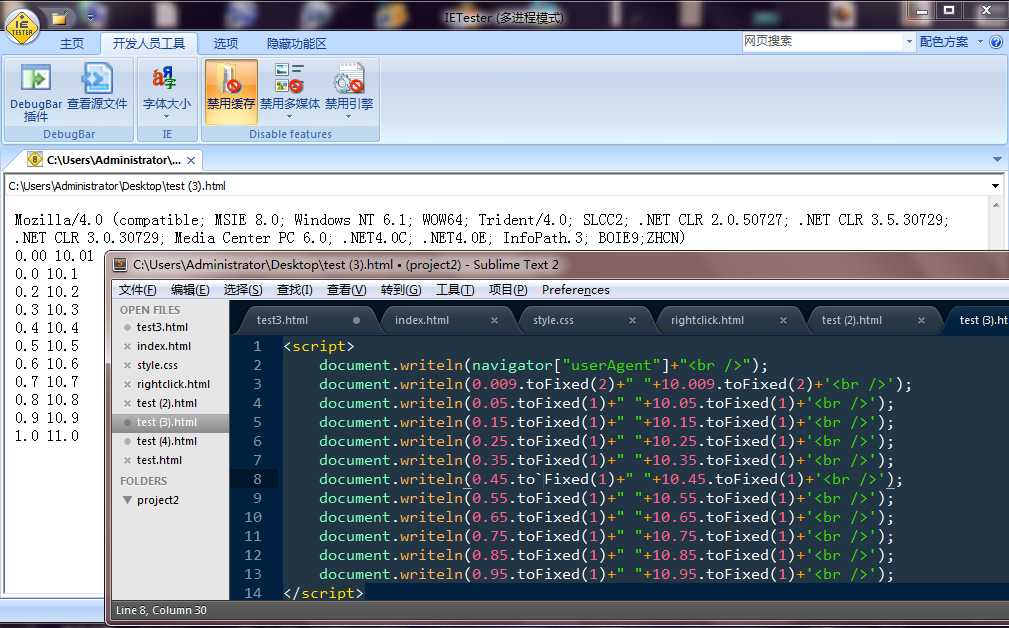
Task: Expand the disable engine dropdown arrow
Action: [x=349, y=116]
